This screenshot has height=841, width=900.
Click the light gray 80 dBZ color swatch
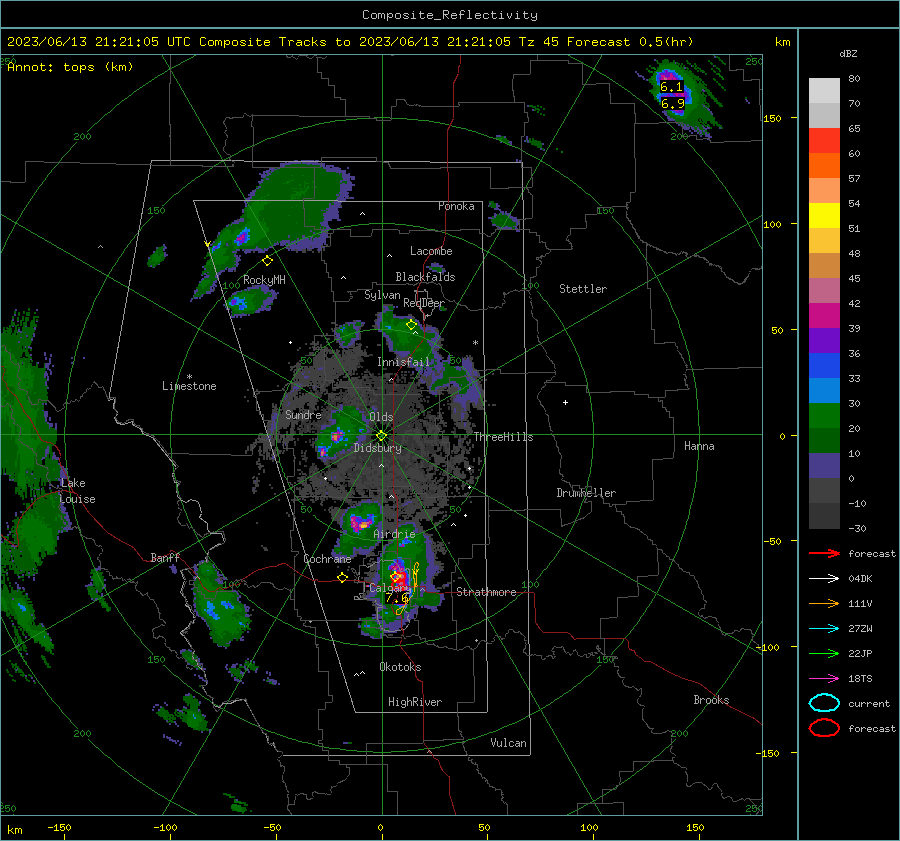[824, 90]
